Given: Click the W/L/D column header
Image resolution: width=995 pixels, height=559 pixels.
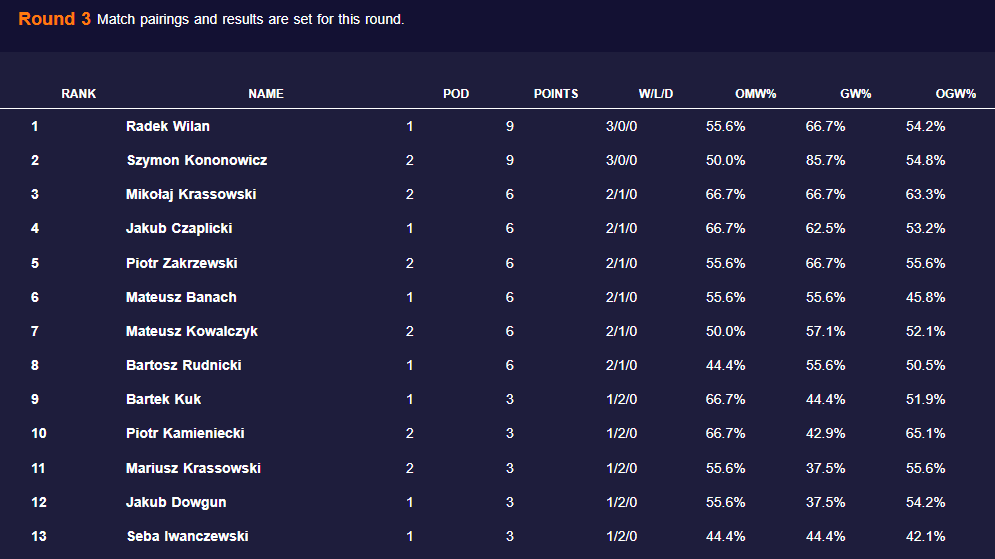Looking at the screenshot, I should 656,94.
